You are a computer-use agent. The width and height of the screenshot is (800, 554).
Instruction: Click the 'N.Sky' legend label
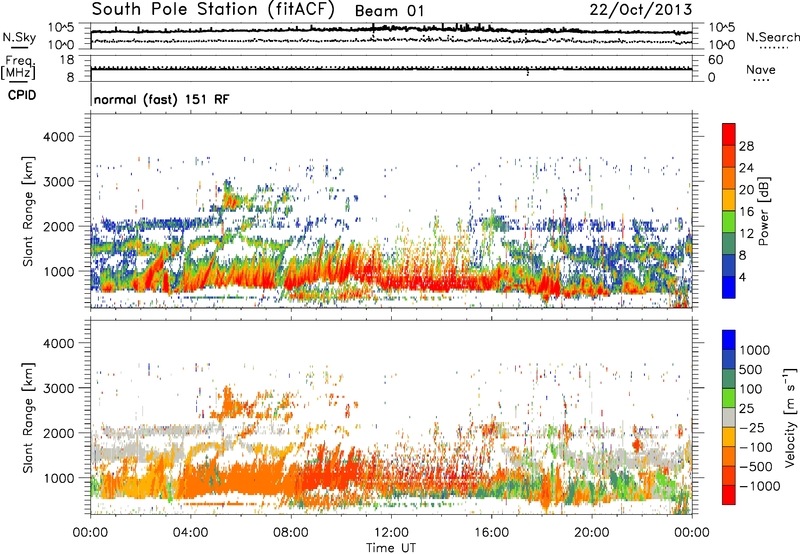(19, 37)
